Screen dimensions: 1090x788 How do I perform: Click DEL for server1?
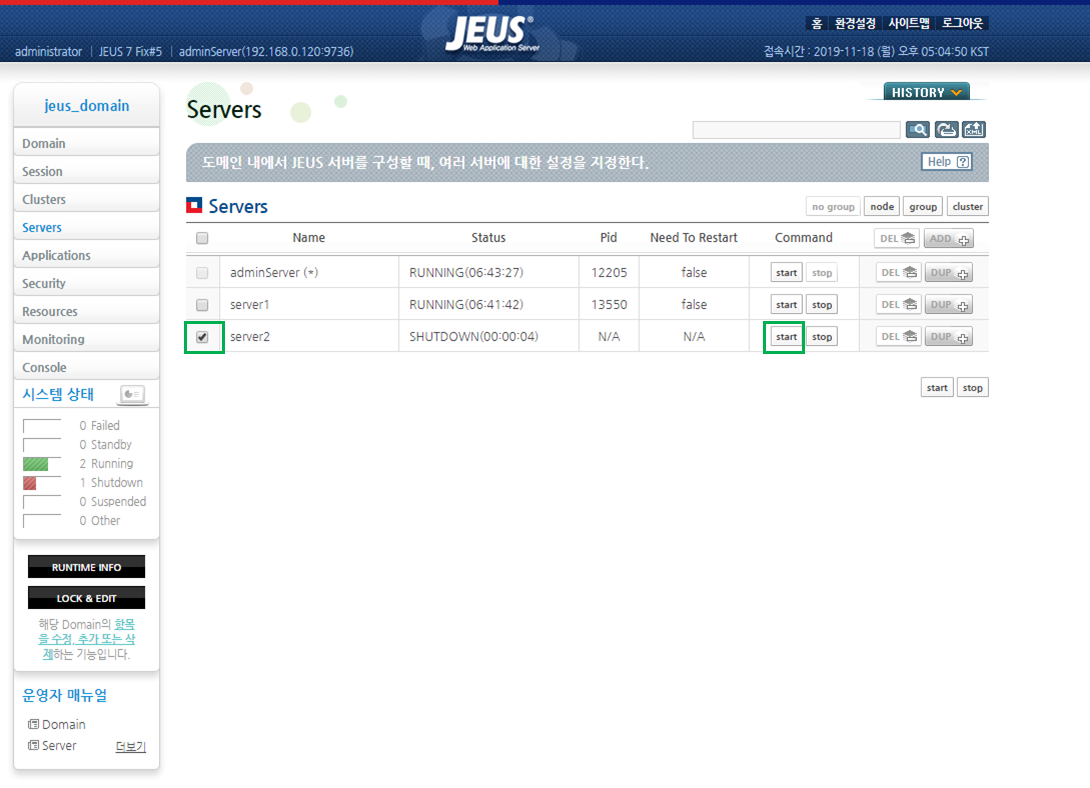pyautogui.click(x=898, y=304)
